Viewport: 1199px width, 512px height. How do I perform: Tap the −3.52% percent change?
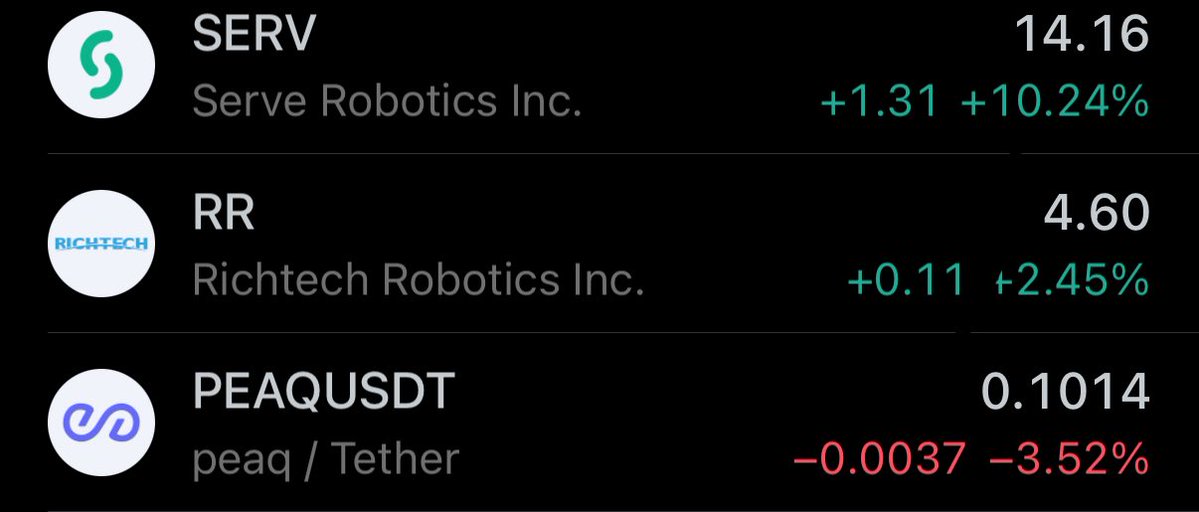(1069, 459)
